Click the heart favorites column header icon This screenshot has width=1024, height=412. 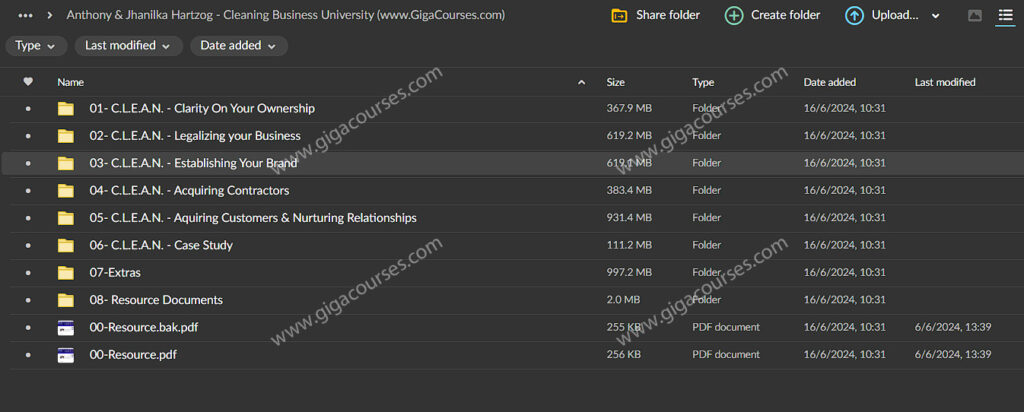coord(28,82)
